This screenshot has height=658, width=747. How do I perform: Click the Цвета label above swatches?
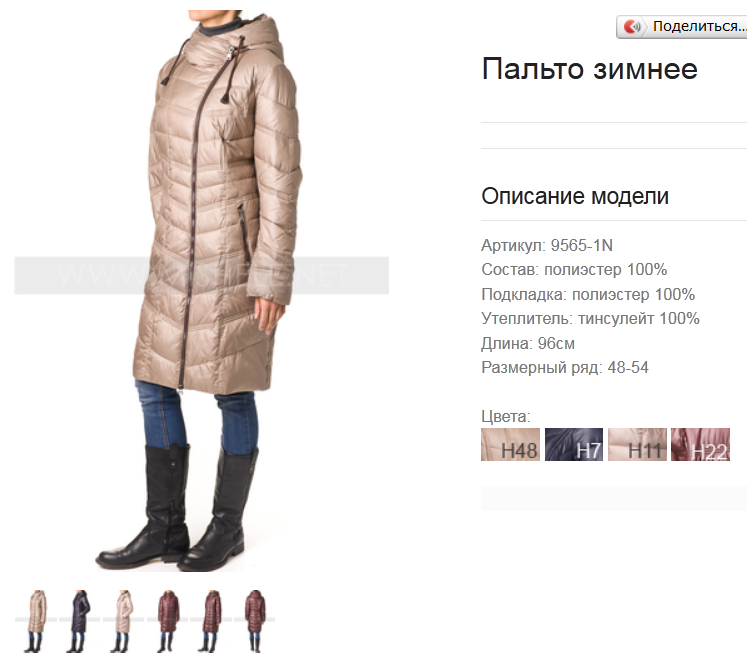tap(505, 416)
